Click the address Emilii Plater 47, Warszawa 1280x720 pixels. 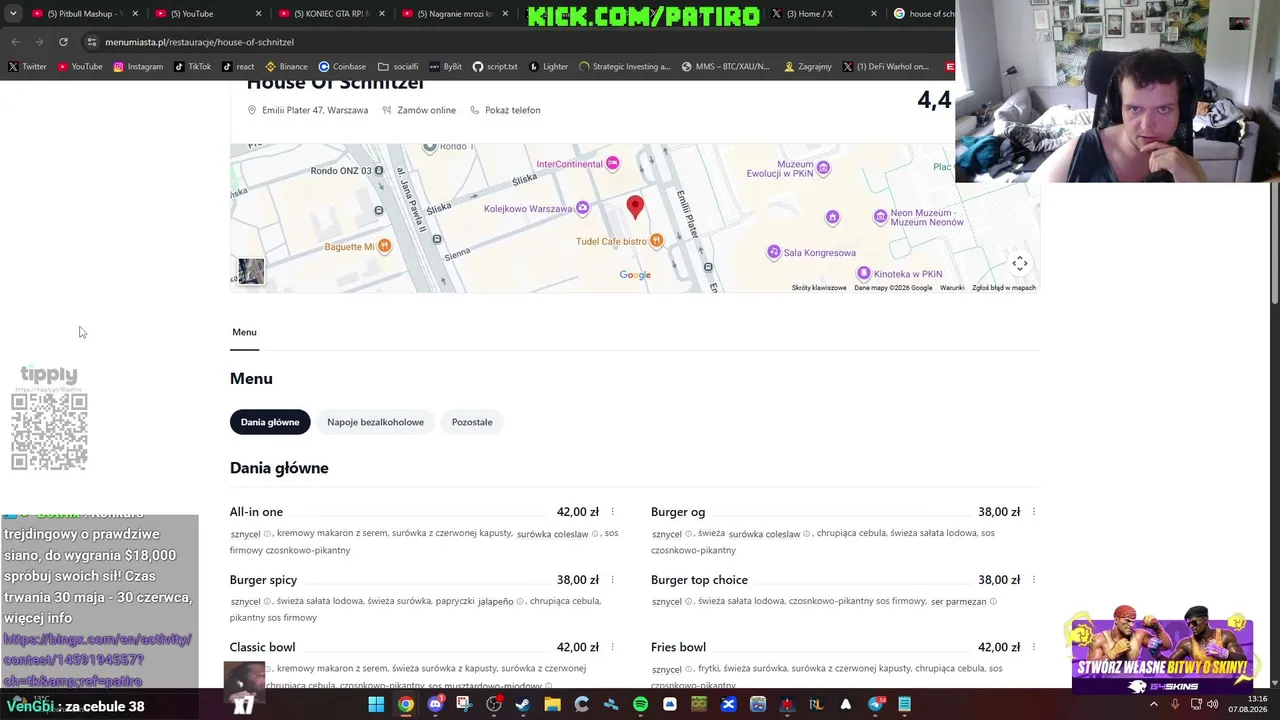click(x=308, y=110)
